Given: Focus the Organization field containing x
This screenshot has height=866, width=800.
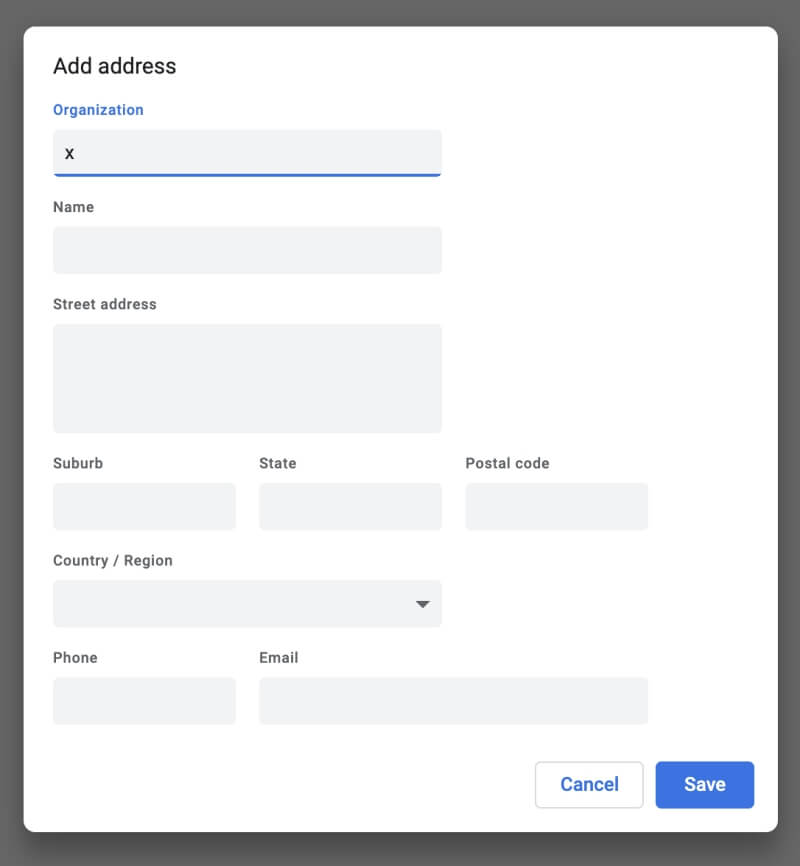Looking at the screenshot, I should tap(247, 153).
